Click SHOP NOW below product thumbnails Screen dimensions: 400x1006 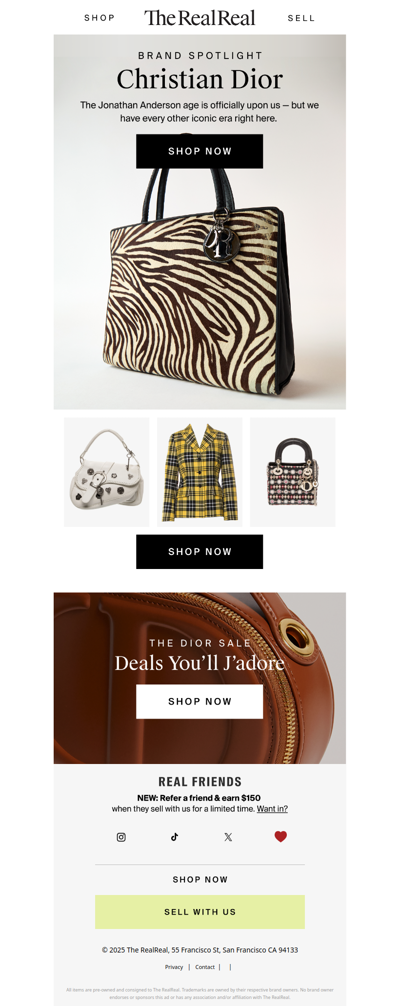(x=200, y=552)
